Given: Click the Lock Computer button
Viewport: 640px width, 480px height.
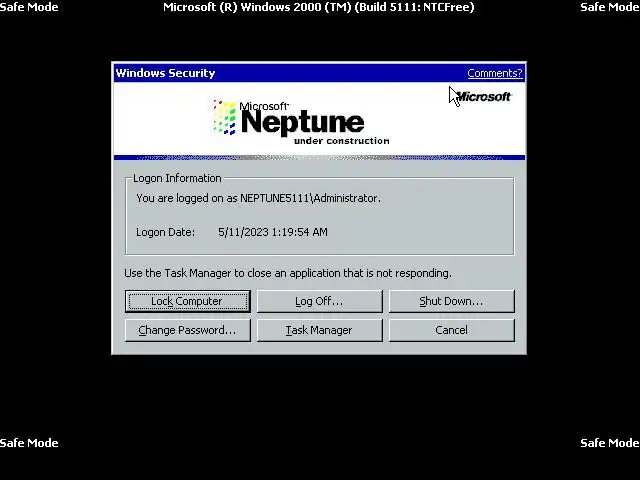Looking at the screenshot, I should [188, 301].
